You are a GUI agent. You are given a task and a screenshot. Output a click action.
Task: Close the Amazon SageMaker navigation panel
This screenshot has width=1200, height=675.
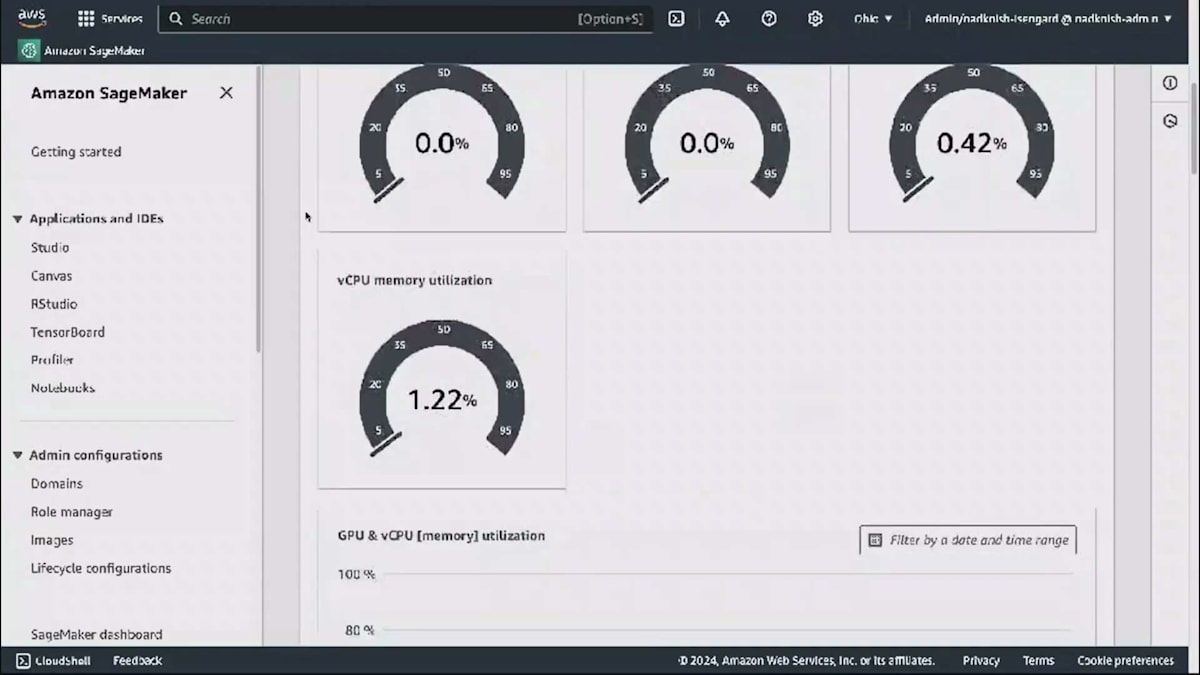pyautogui.click(x=226, y=93)
